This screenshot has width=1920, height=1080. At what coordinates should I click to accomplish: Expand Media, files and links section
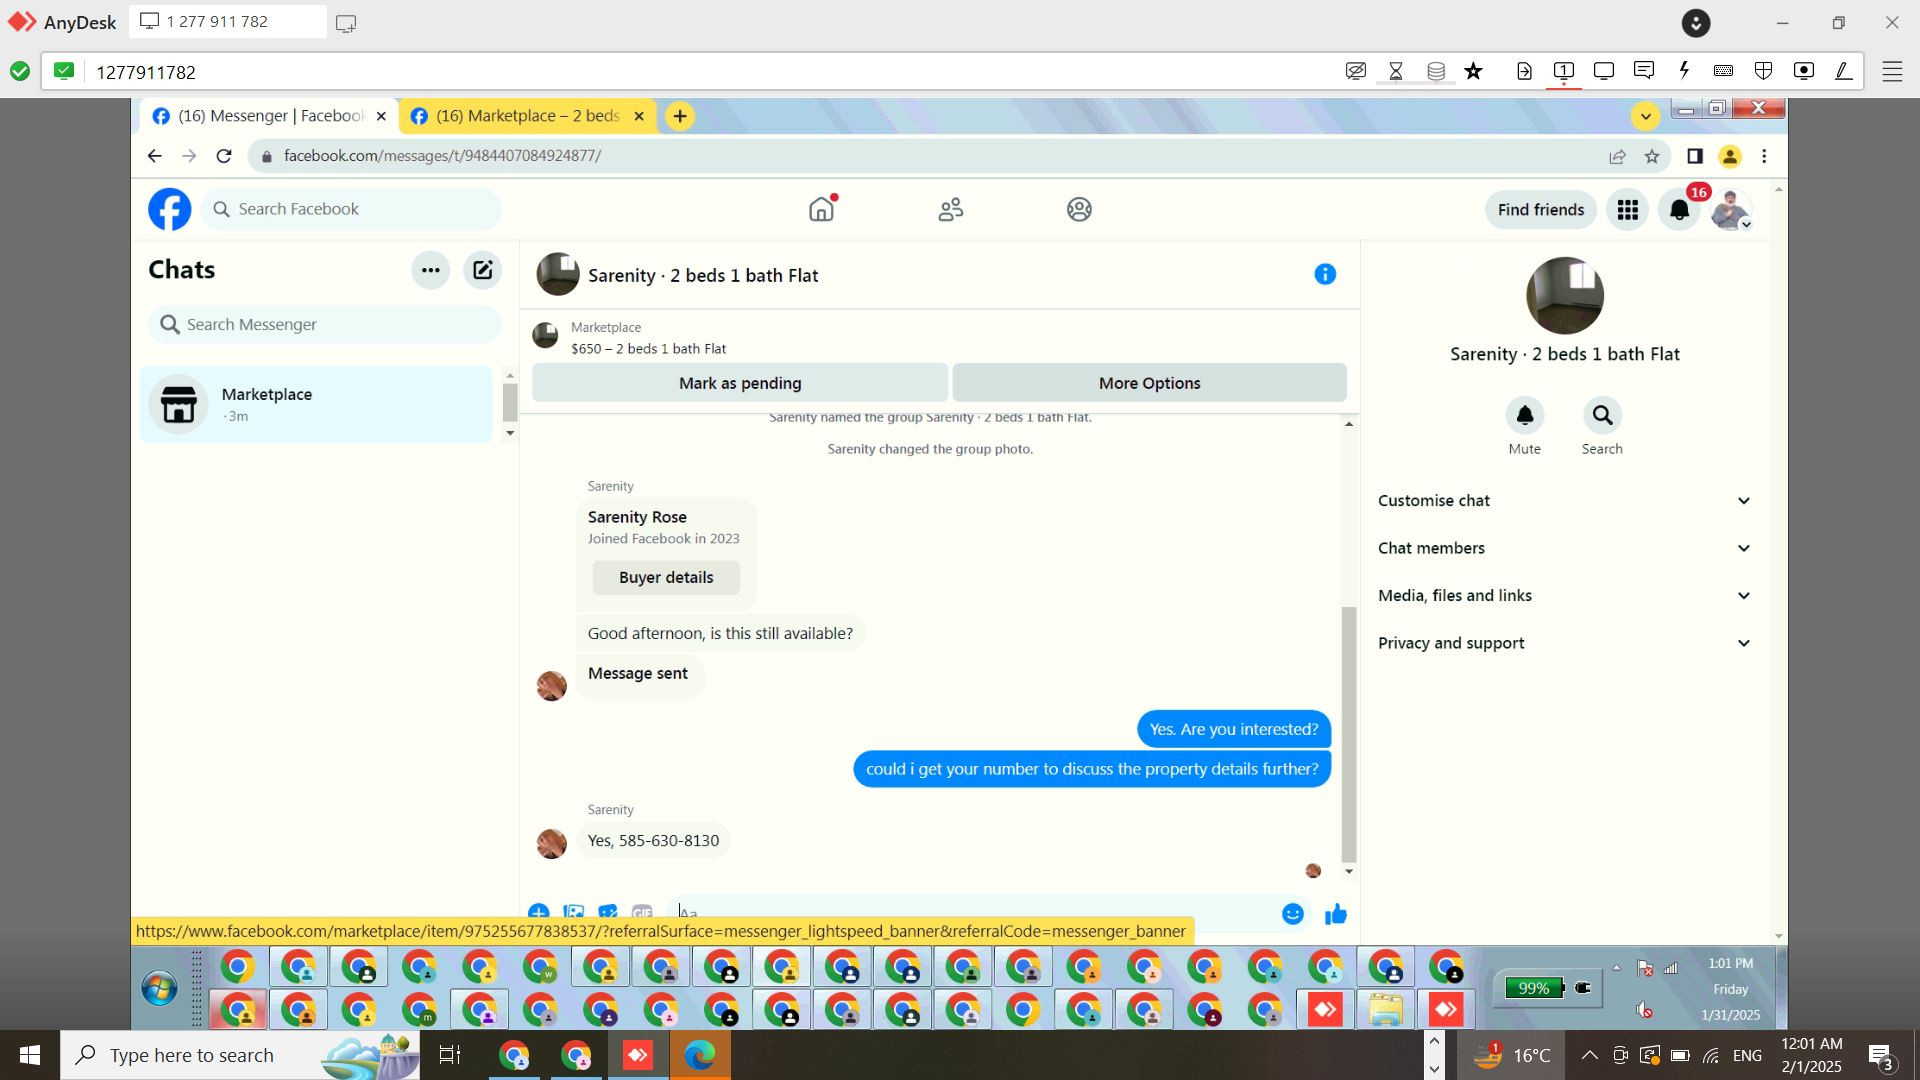point(1564,595)
